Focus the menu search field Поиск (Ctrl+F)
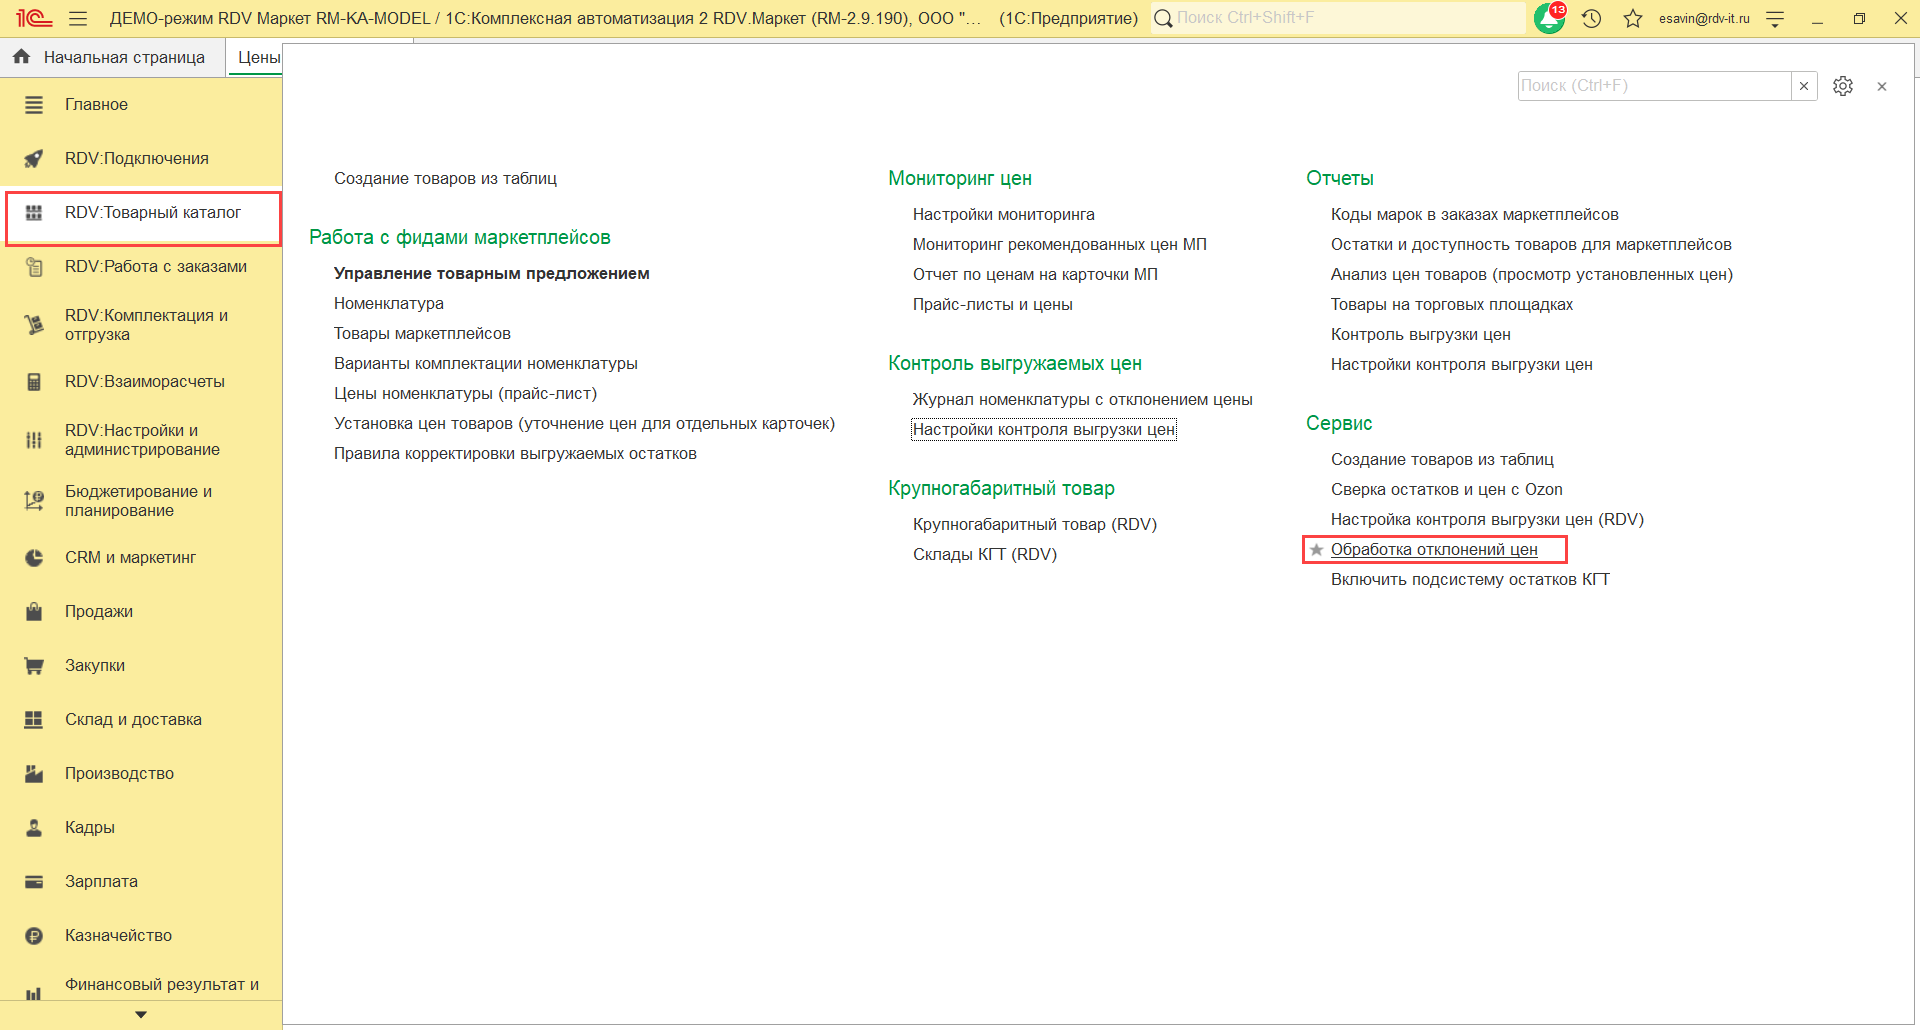 click(x=1654, y=86)
